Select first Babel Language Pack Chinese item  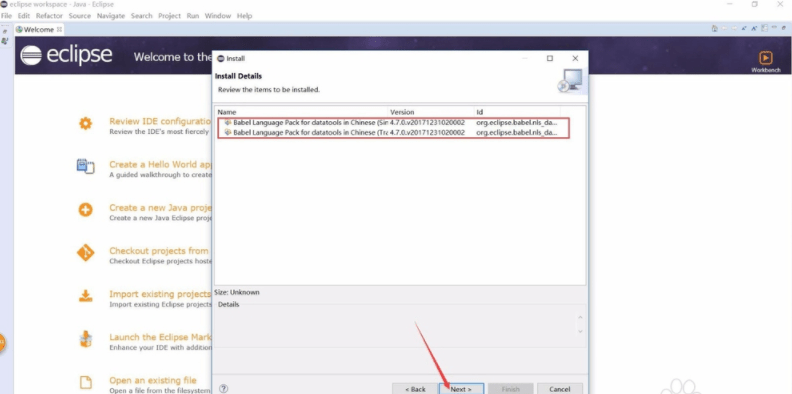pos(391,122)
